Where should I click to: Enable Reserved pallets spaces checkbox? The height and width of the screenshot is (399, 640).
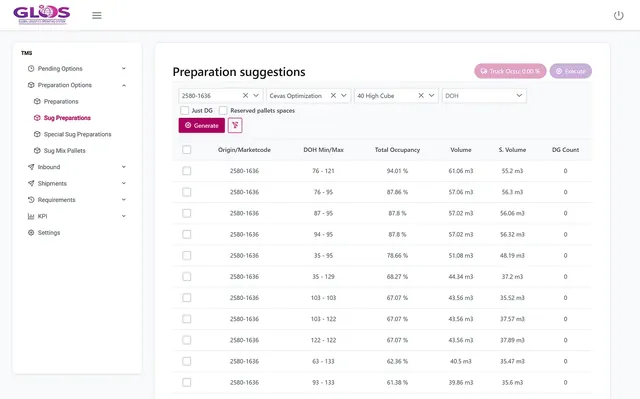223,110
